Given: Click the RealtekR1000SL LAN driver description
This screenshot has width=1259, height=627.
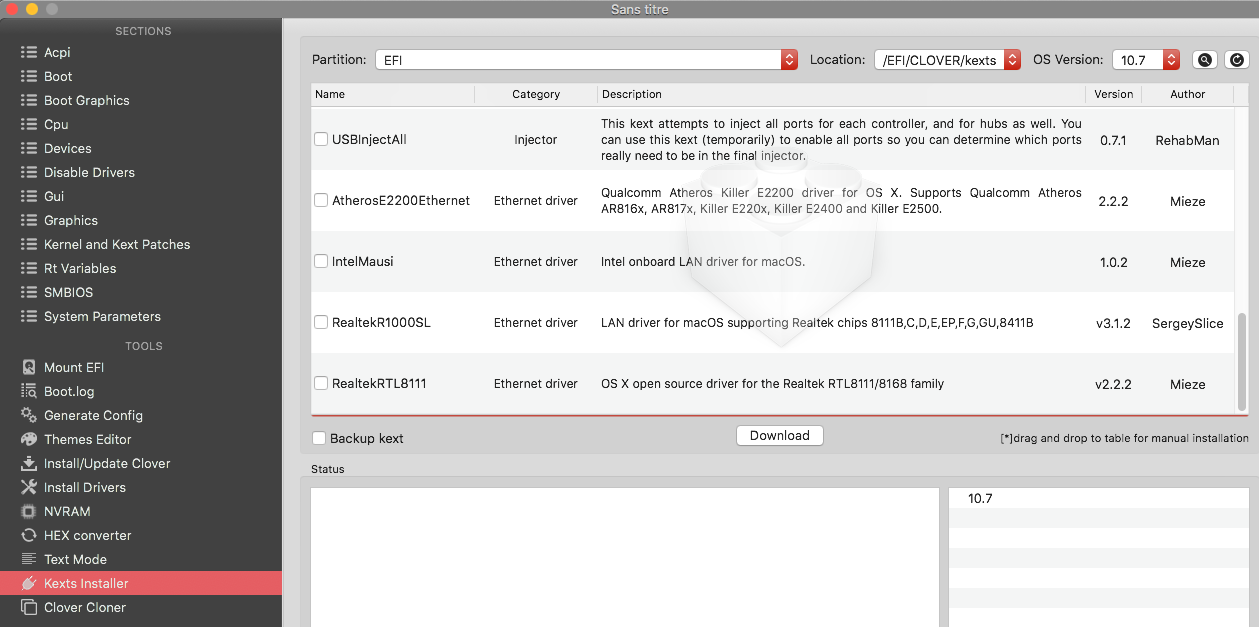Looking at the screenshot, I should tap(817, 323).
